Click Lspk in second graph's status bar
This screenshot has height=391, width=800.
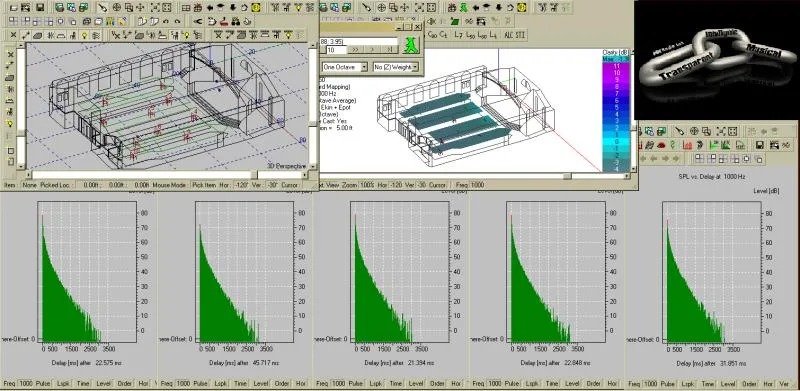pyautogui.click(x=220, y=383)
